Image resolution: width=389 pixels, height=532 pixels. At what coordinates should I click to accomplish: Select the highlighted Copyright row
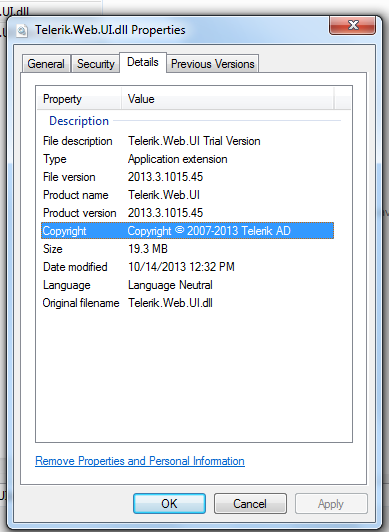pyautogui.click(x=187, y=231)
